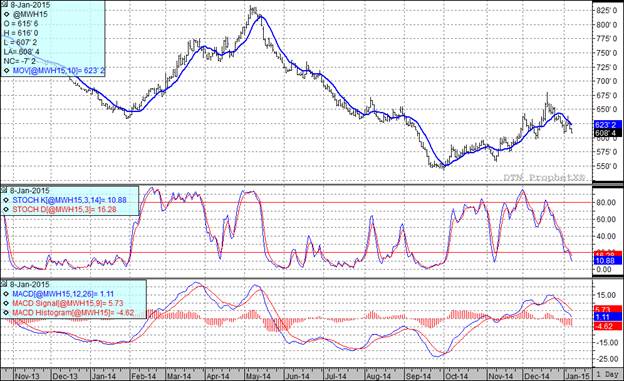The height and width of the screenshot is (381, 624).
Task: Click the diamond marker beside MACD Histogram
Action: tap(6, 313)
